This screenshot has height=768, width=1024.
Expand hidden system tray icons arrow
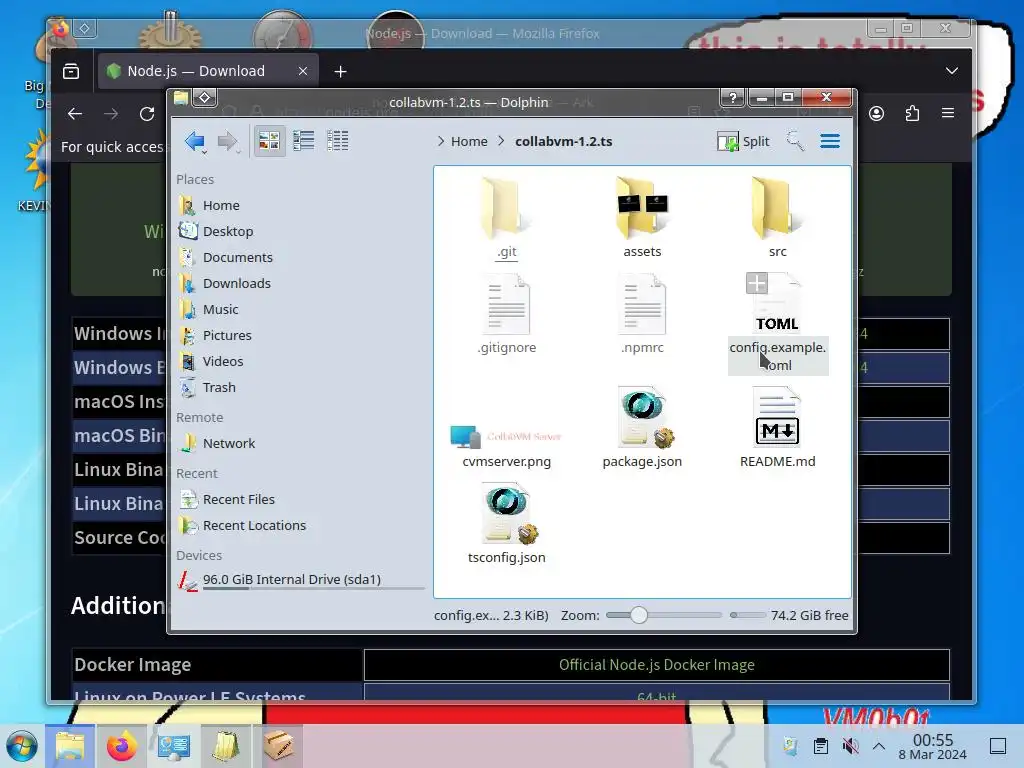coord(879,746)
